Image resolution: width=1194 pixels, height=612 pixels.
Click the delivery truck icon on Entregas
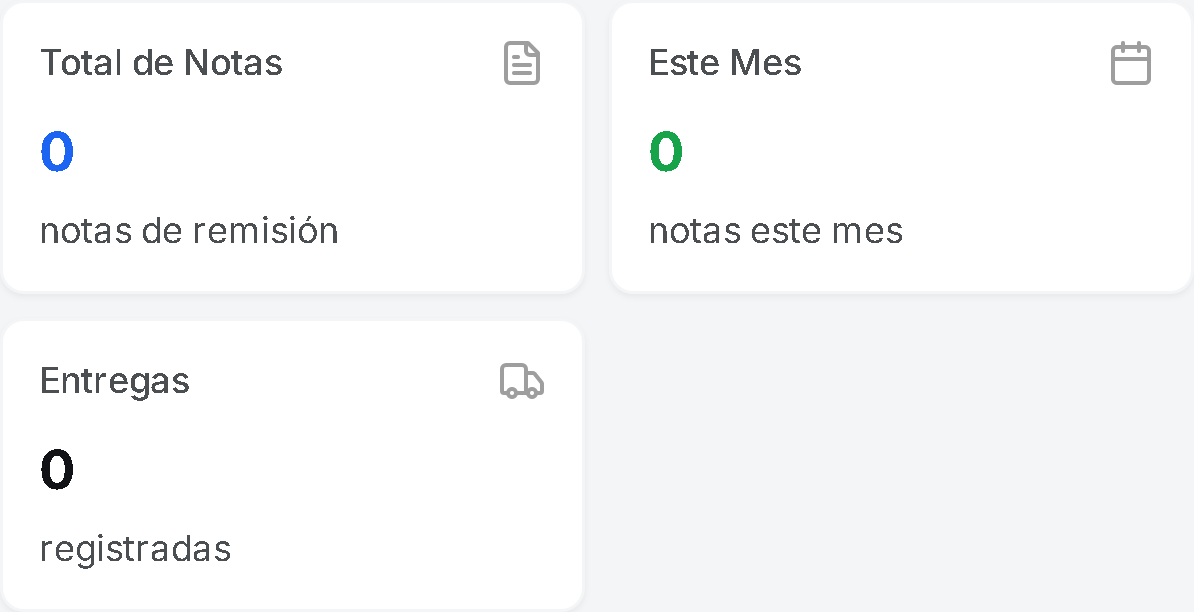521,381
